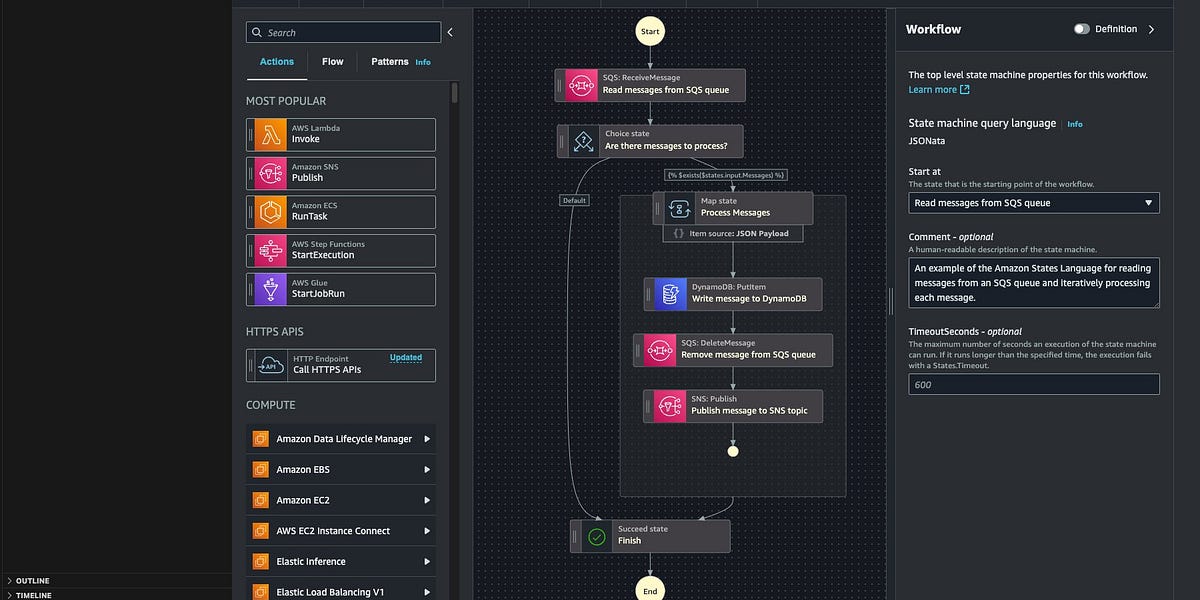Open the Patterns tab
The width and height of the screenshot is (1200, 600).
(386, 61)
